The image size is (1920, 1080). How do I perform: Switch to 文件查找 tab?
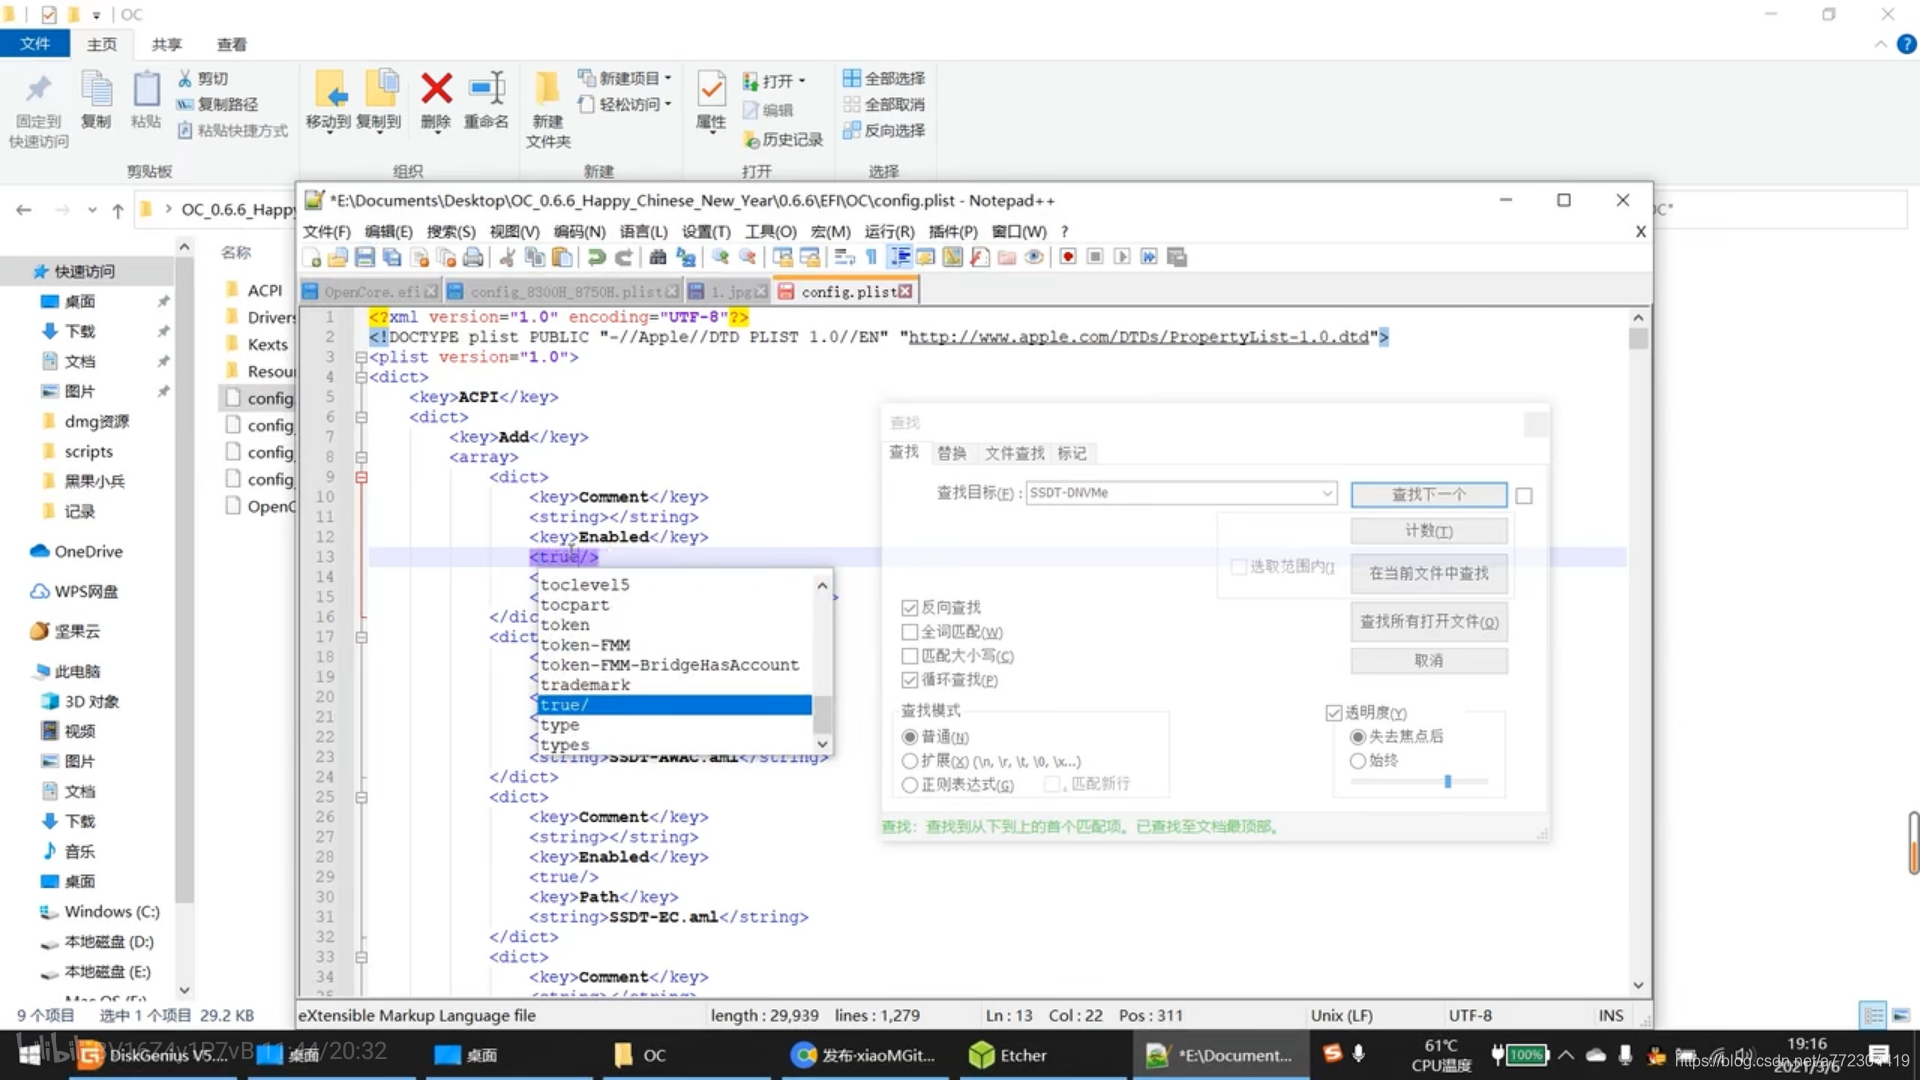click(x=1014, y=453)
